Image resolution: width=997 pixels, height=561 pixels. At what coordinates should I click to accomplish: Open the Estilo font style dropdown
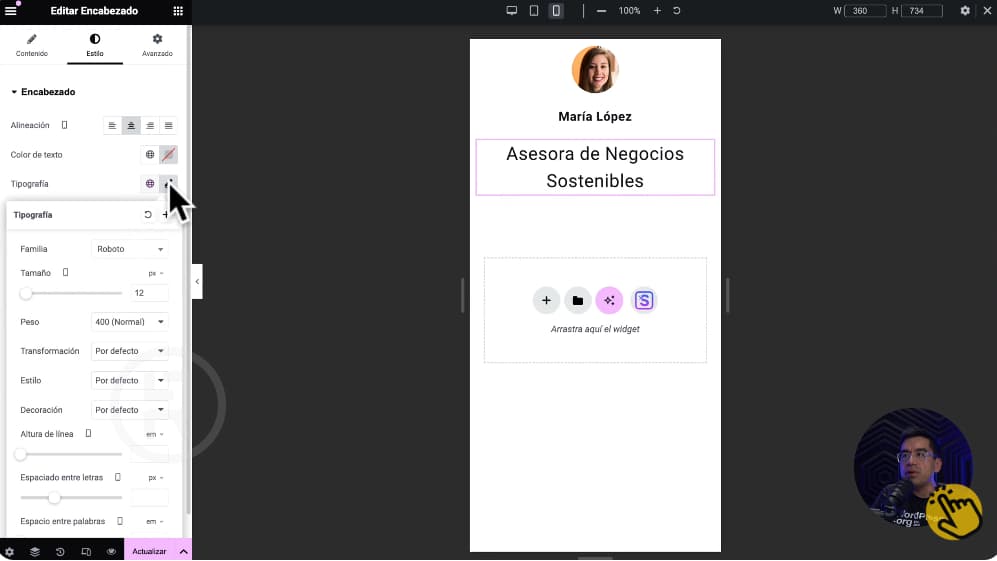tap(130, 380)
